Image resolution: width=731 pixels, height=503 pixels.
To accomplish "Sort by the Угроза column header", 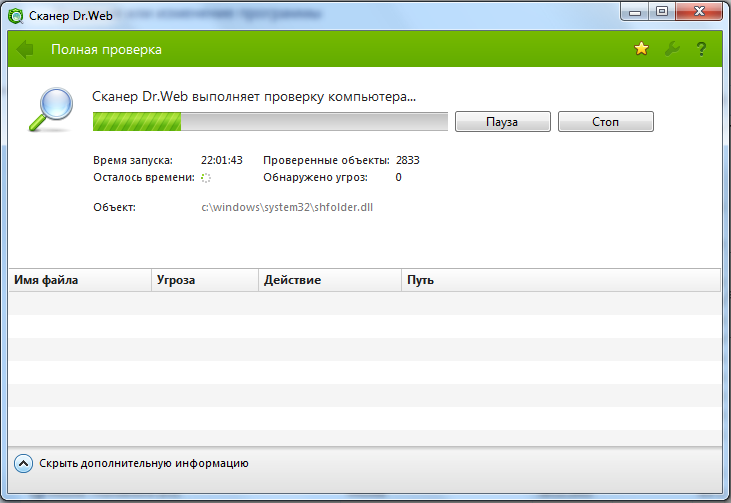I will (204, 280).
